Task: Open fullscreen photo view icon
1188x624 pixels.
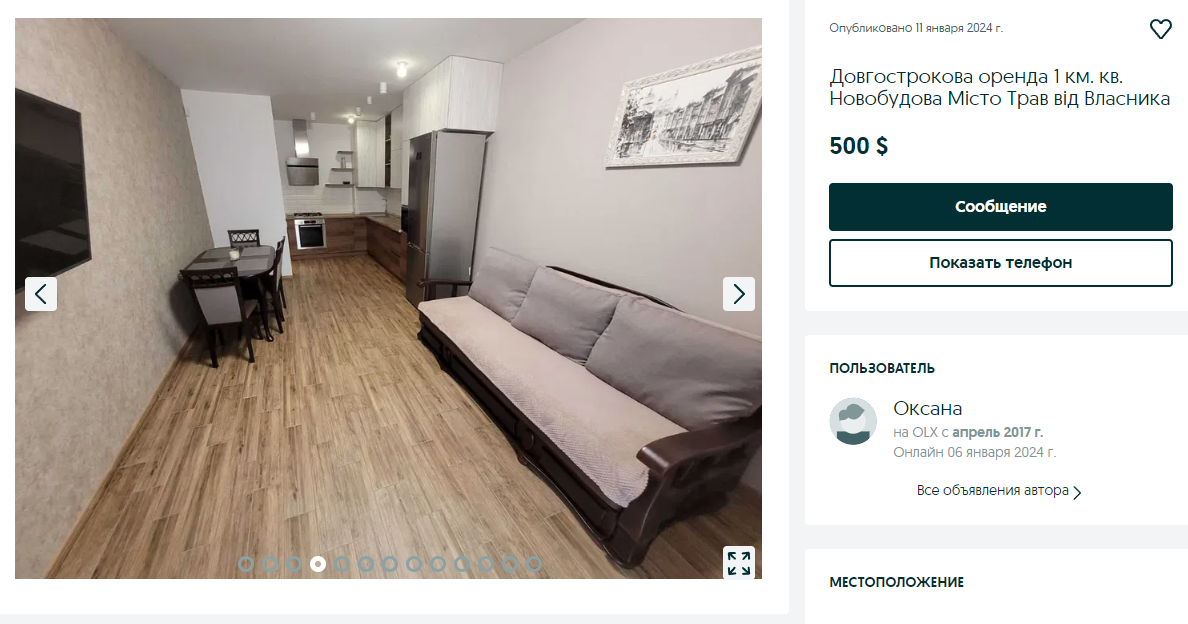Action: [739, 563]
